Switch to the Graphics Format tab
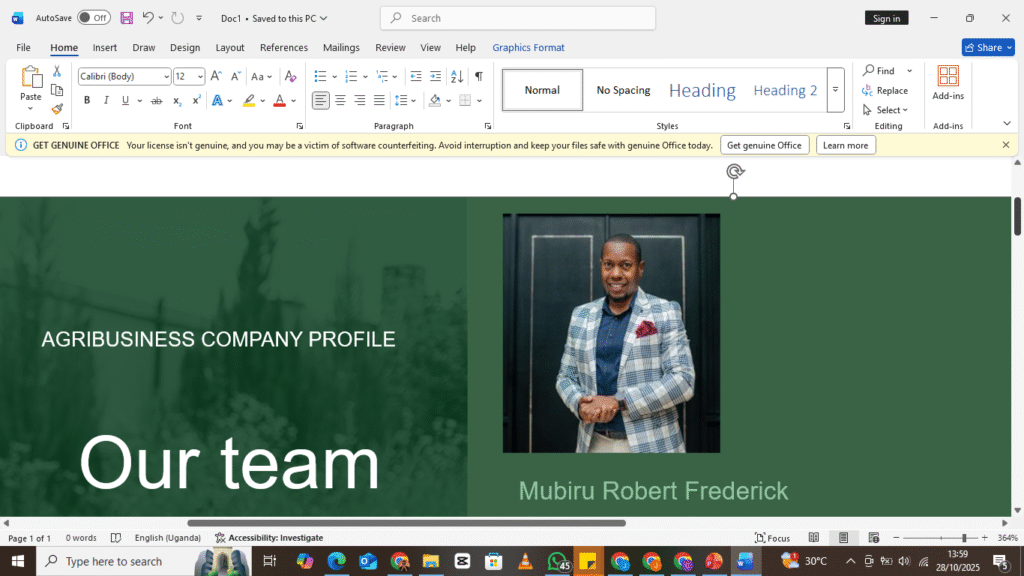 click(x=528, y=47)
